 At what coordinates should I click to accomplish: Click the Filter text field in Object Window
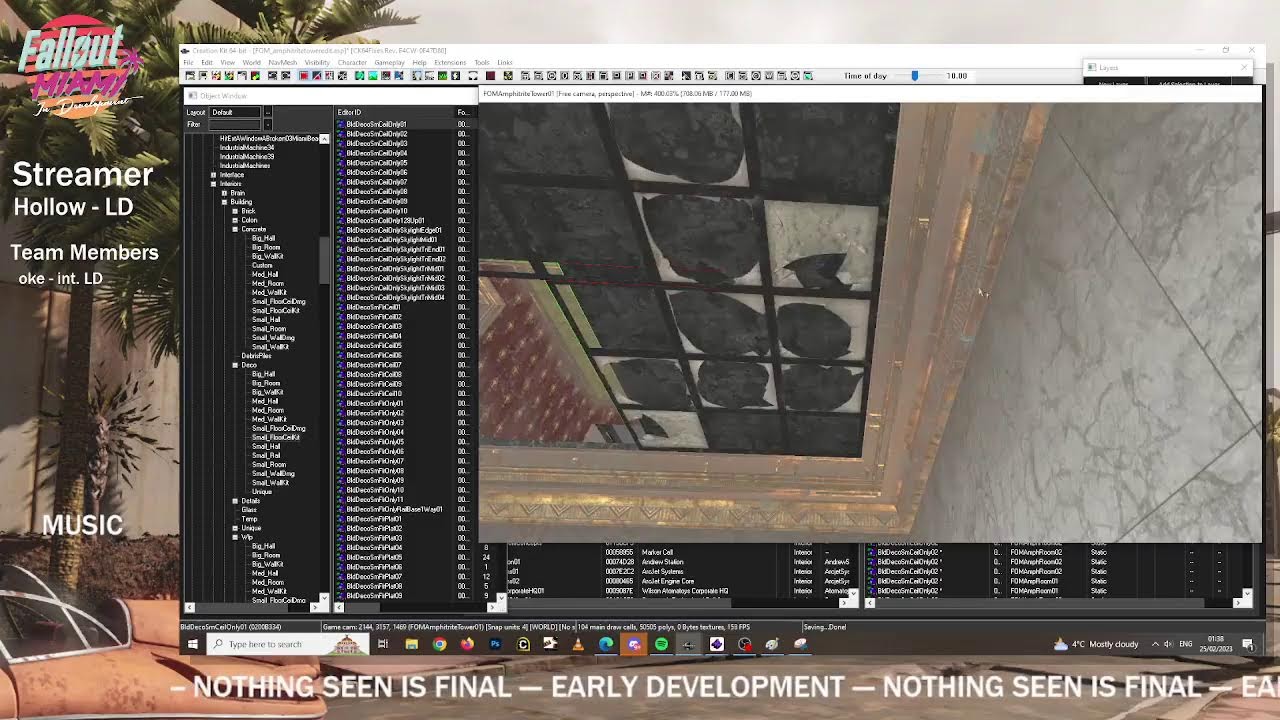(235, 124)
